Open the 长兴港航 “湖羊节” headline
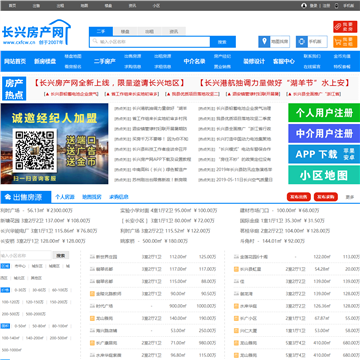The image size is (360, 360). pyautogui.click(x=275, y=83)
